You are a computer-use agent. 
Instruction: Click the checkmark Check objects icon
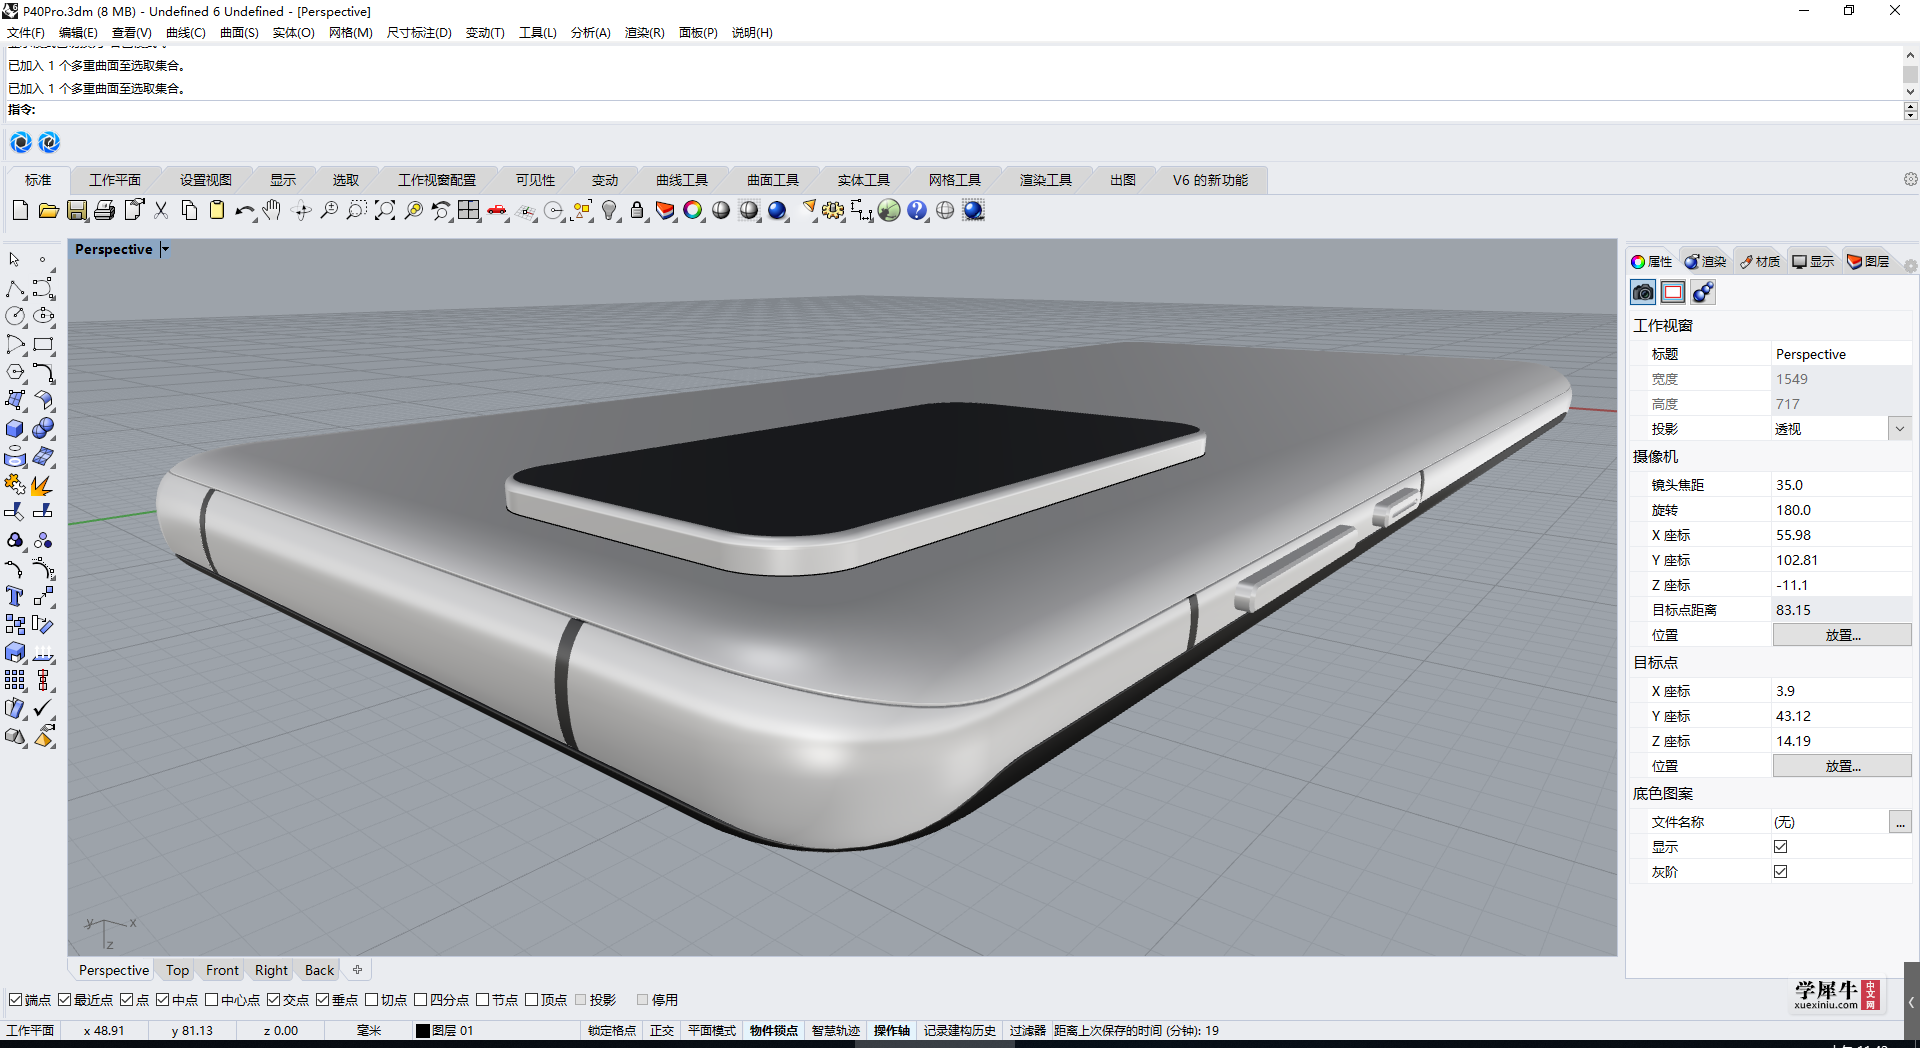click(43, 709)
